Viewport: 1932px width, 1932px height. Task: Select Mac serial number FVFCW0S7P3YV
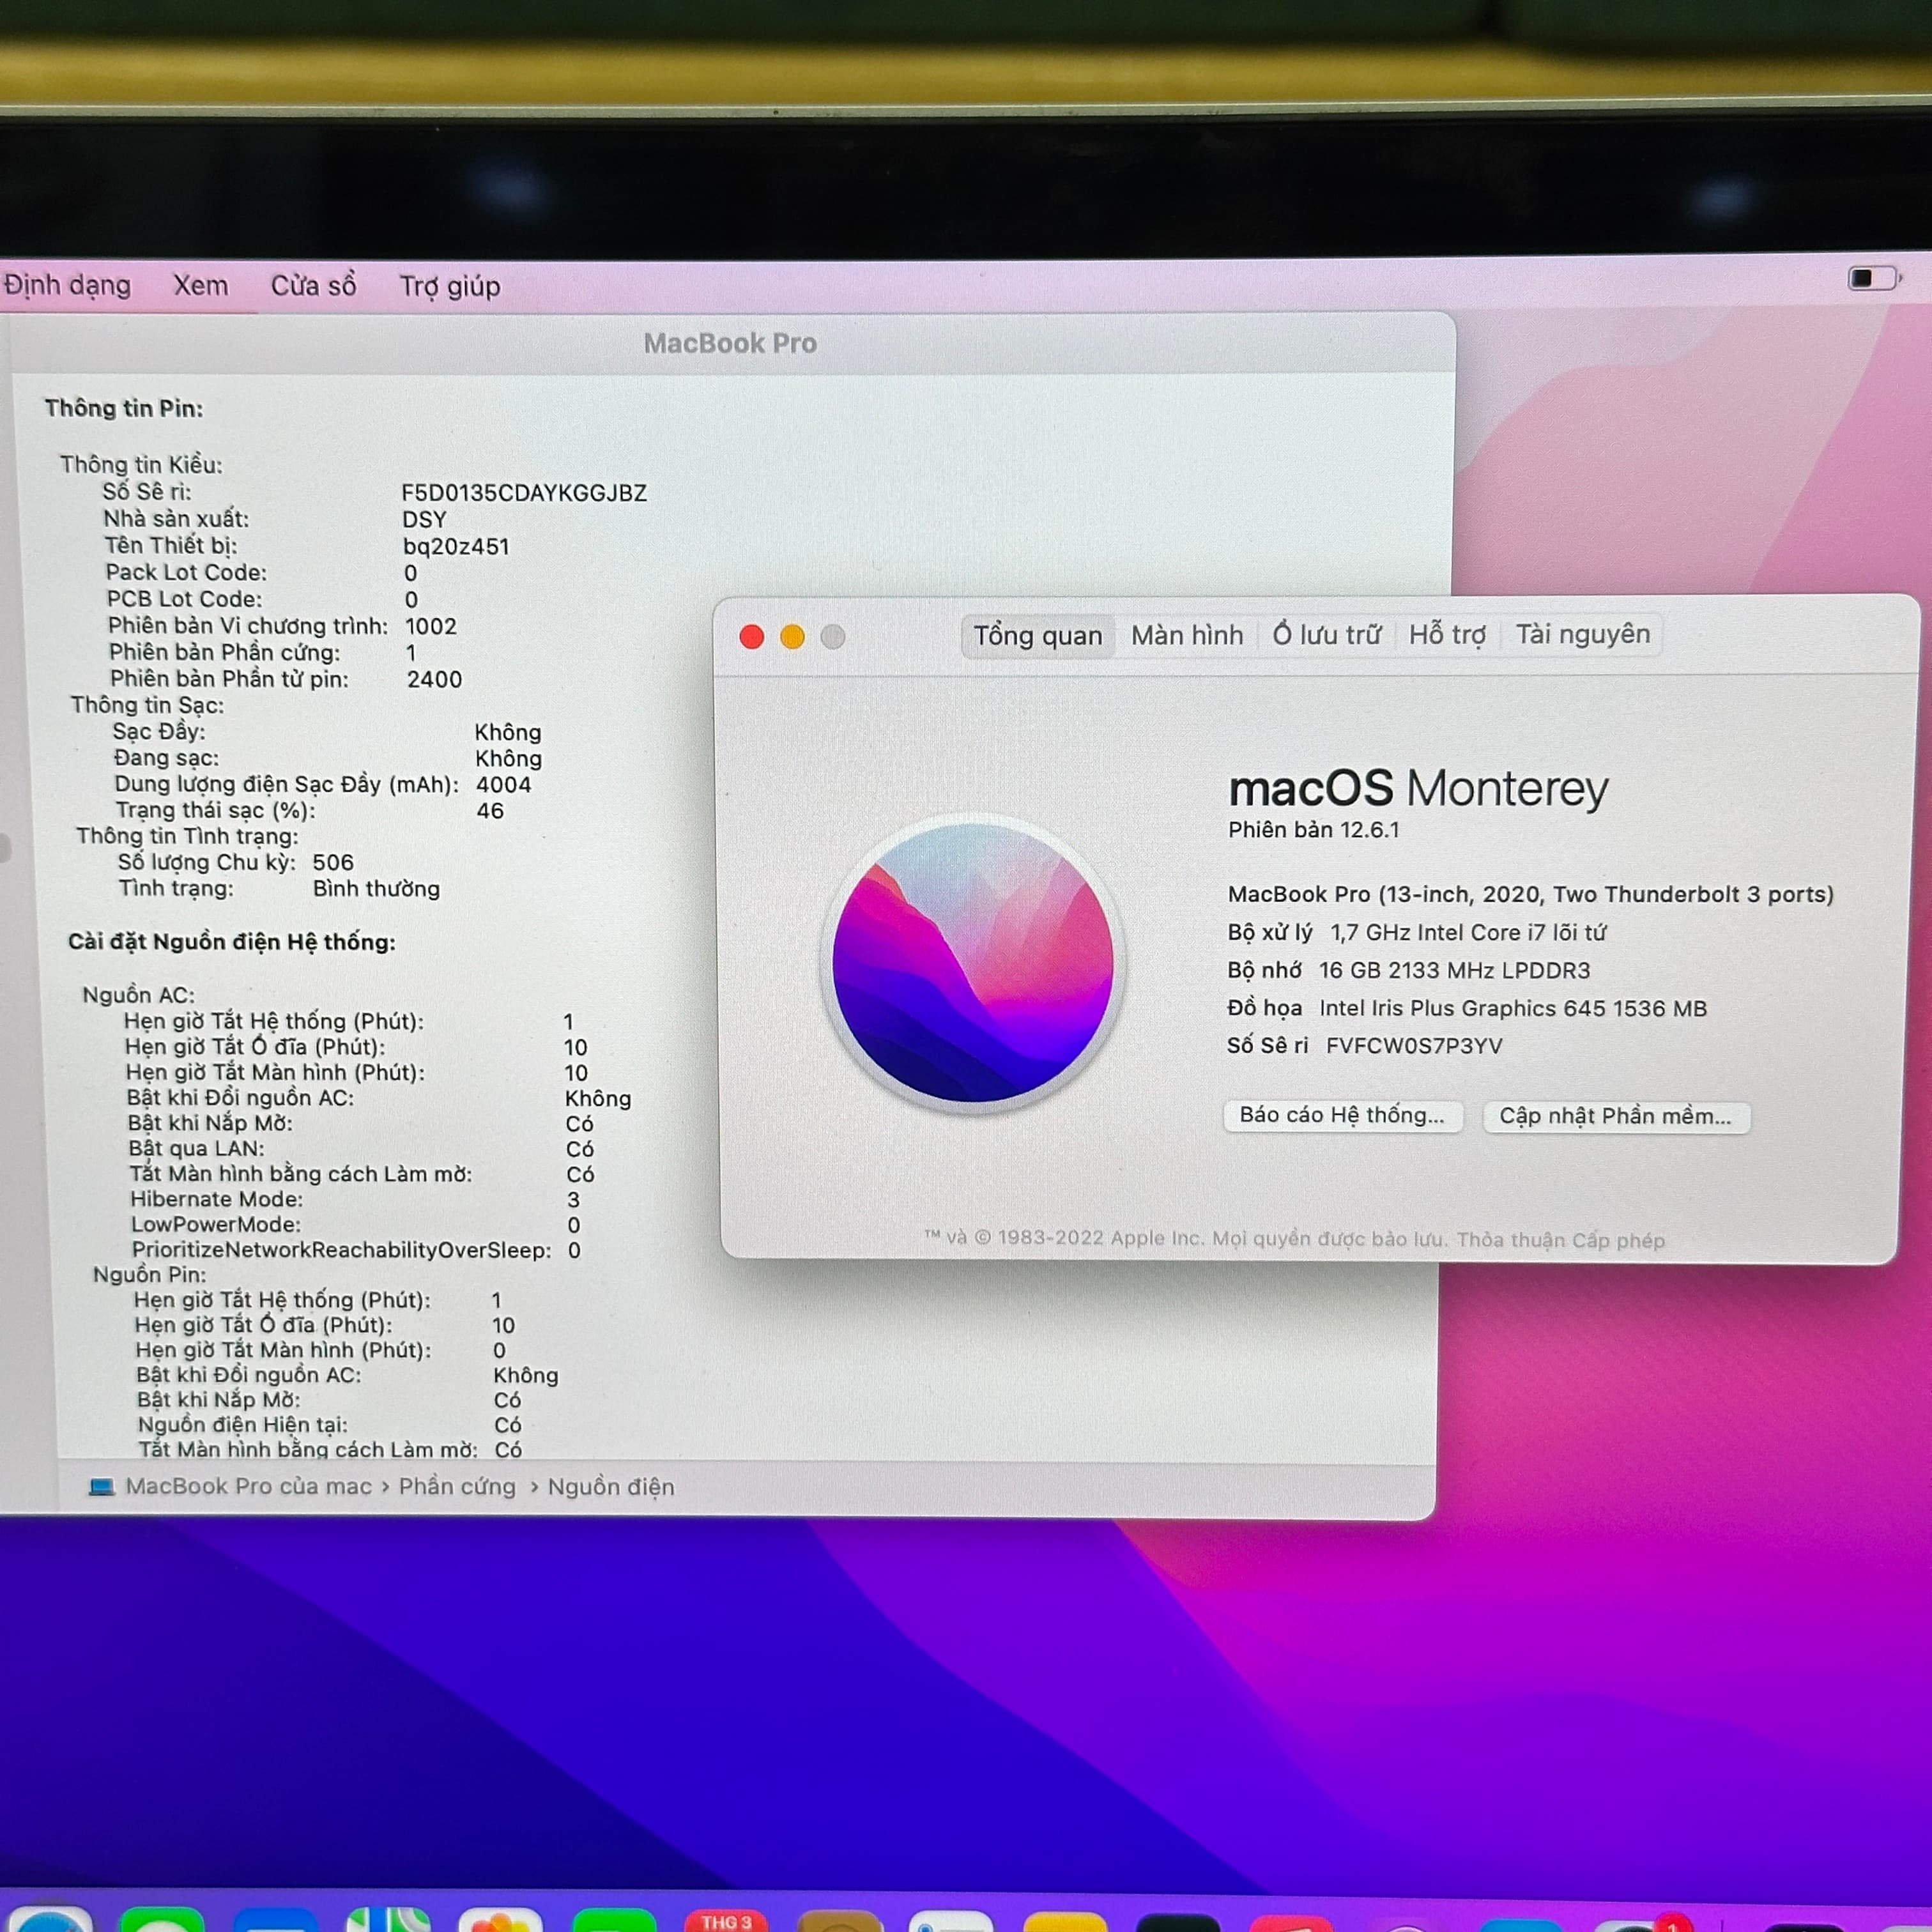click(1414, 1046)
